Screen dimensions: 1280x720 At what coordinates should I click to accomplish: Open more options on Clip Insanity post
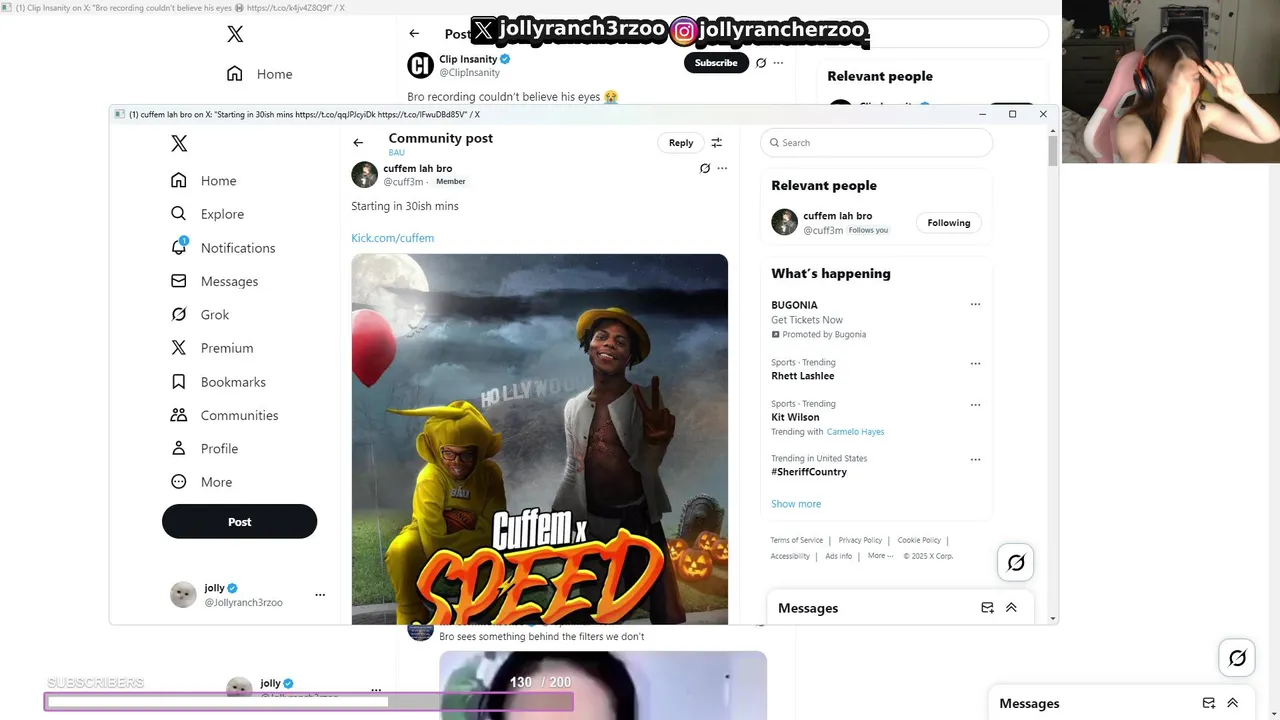pyautogui.click(x=778, y=63)
